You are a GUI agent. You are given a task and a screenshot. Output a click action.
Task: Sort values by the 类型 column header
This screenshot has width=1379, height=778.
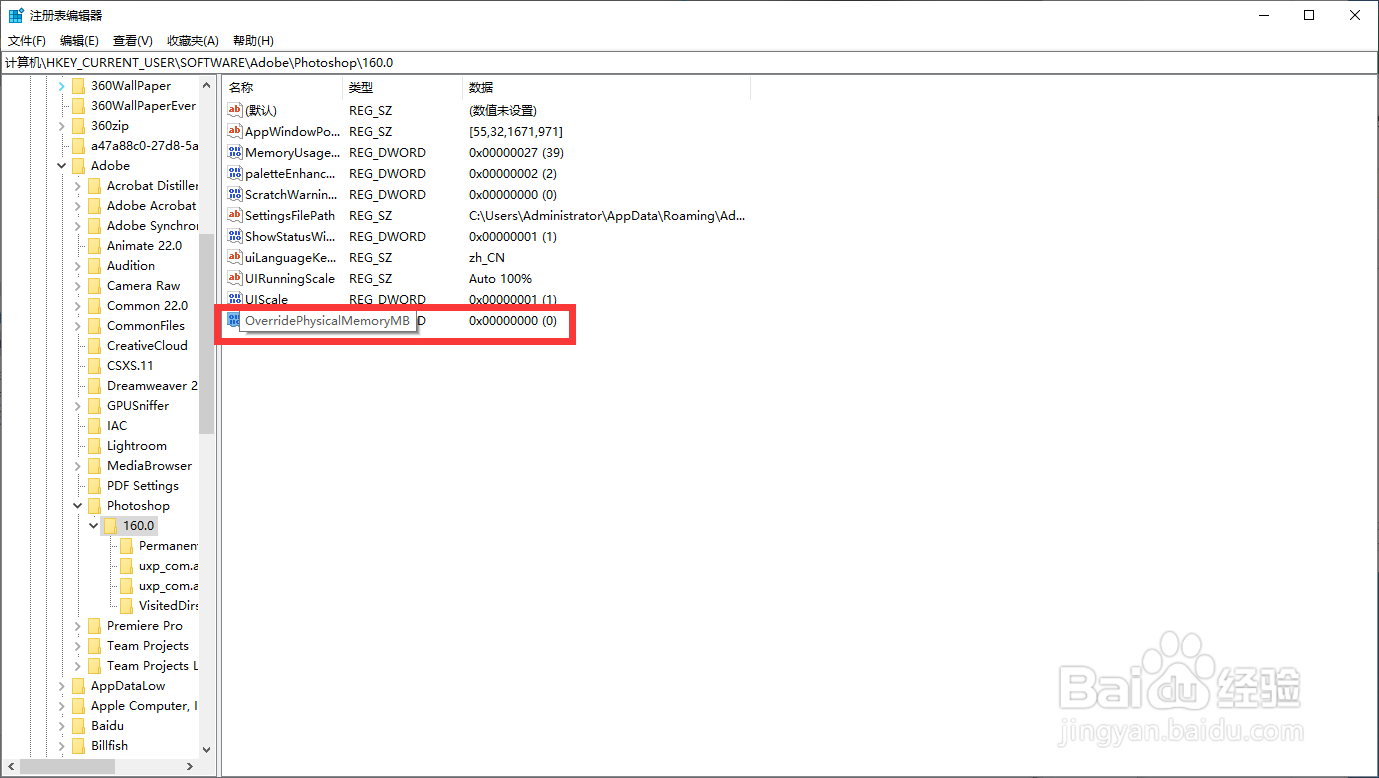tap(403, 88)
